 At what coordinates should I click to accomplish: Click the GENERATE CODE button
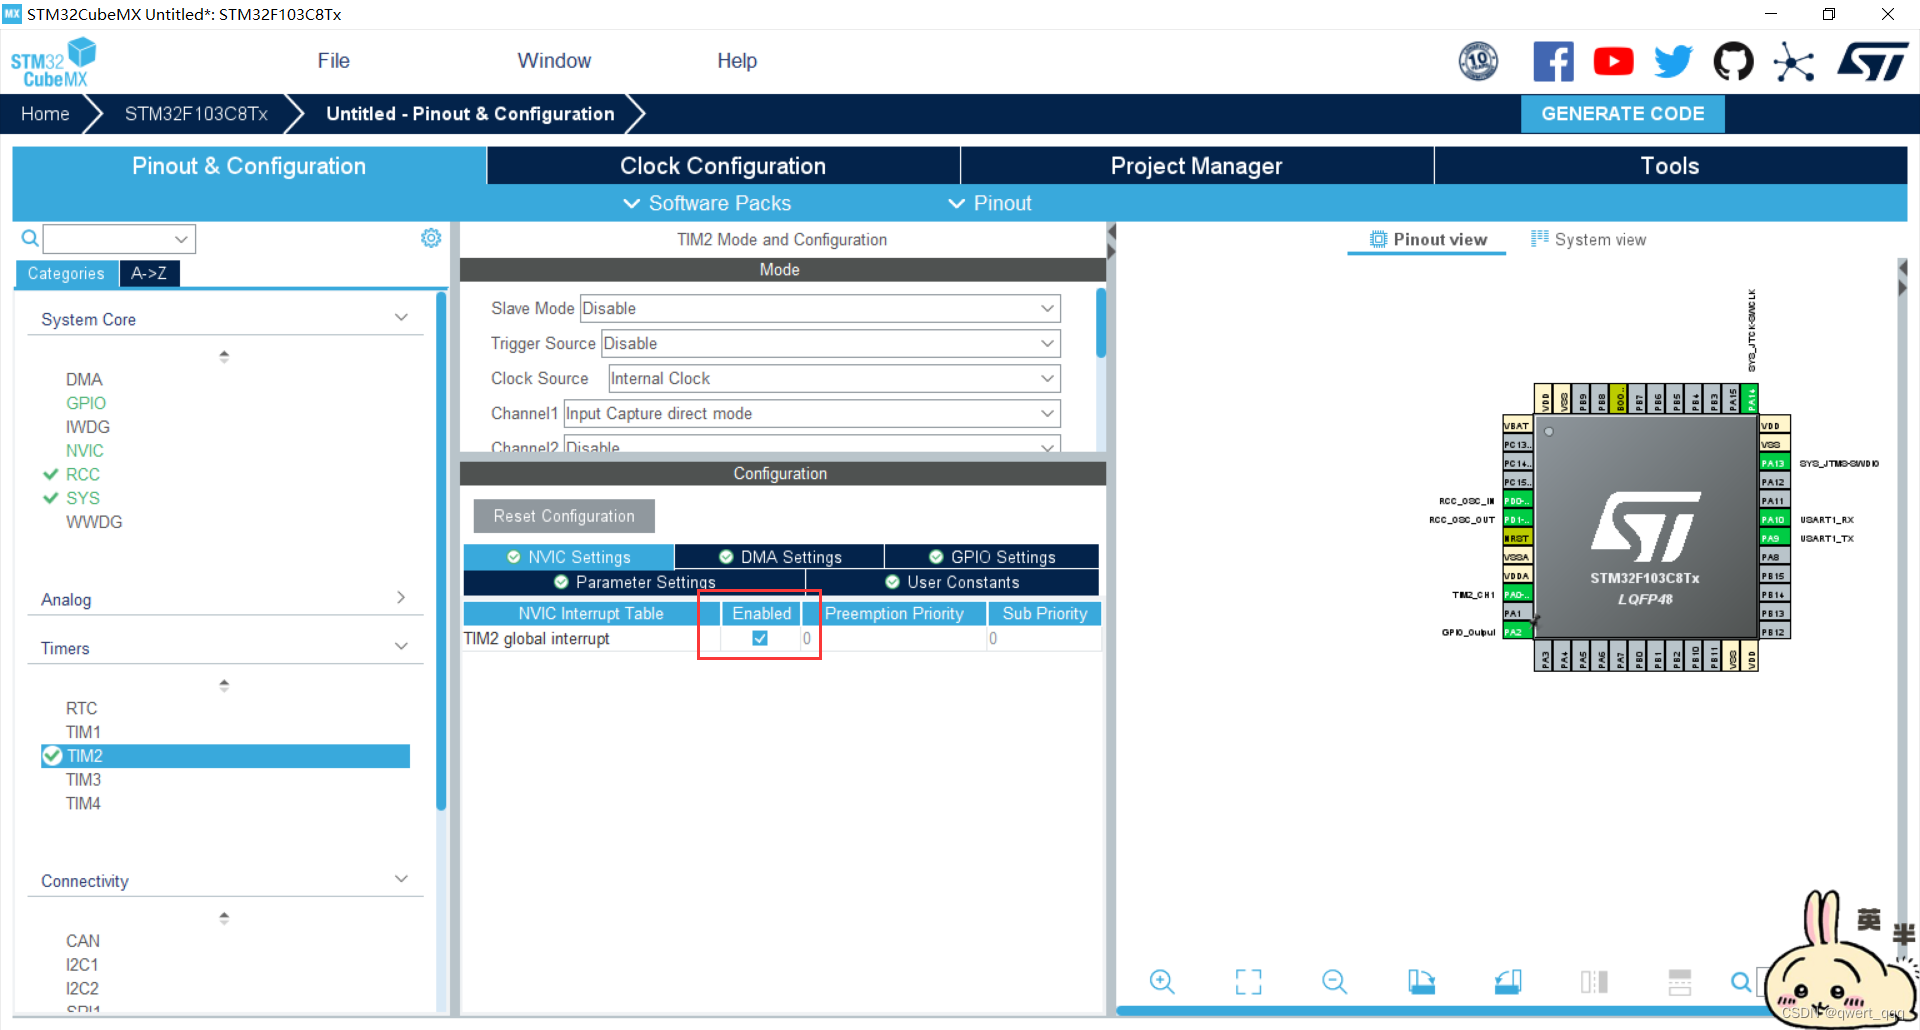tap(1623, 114)
